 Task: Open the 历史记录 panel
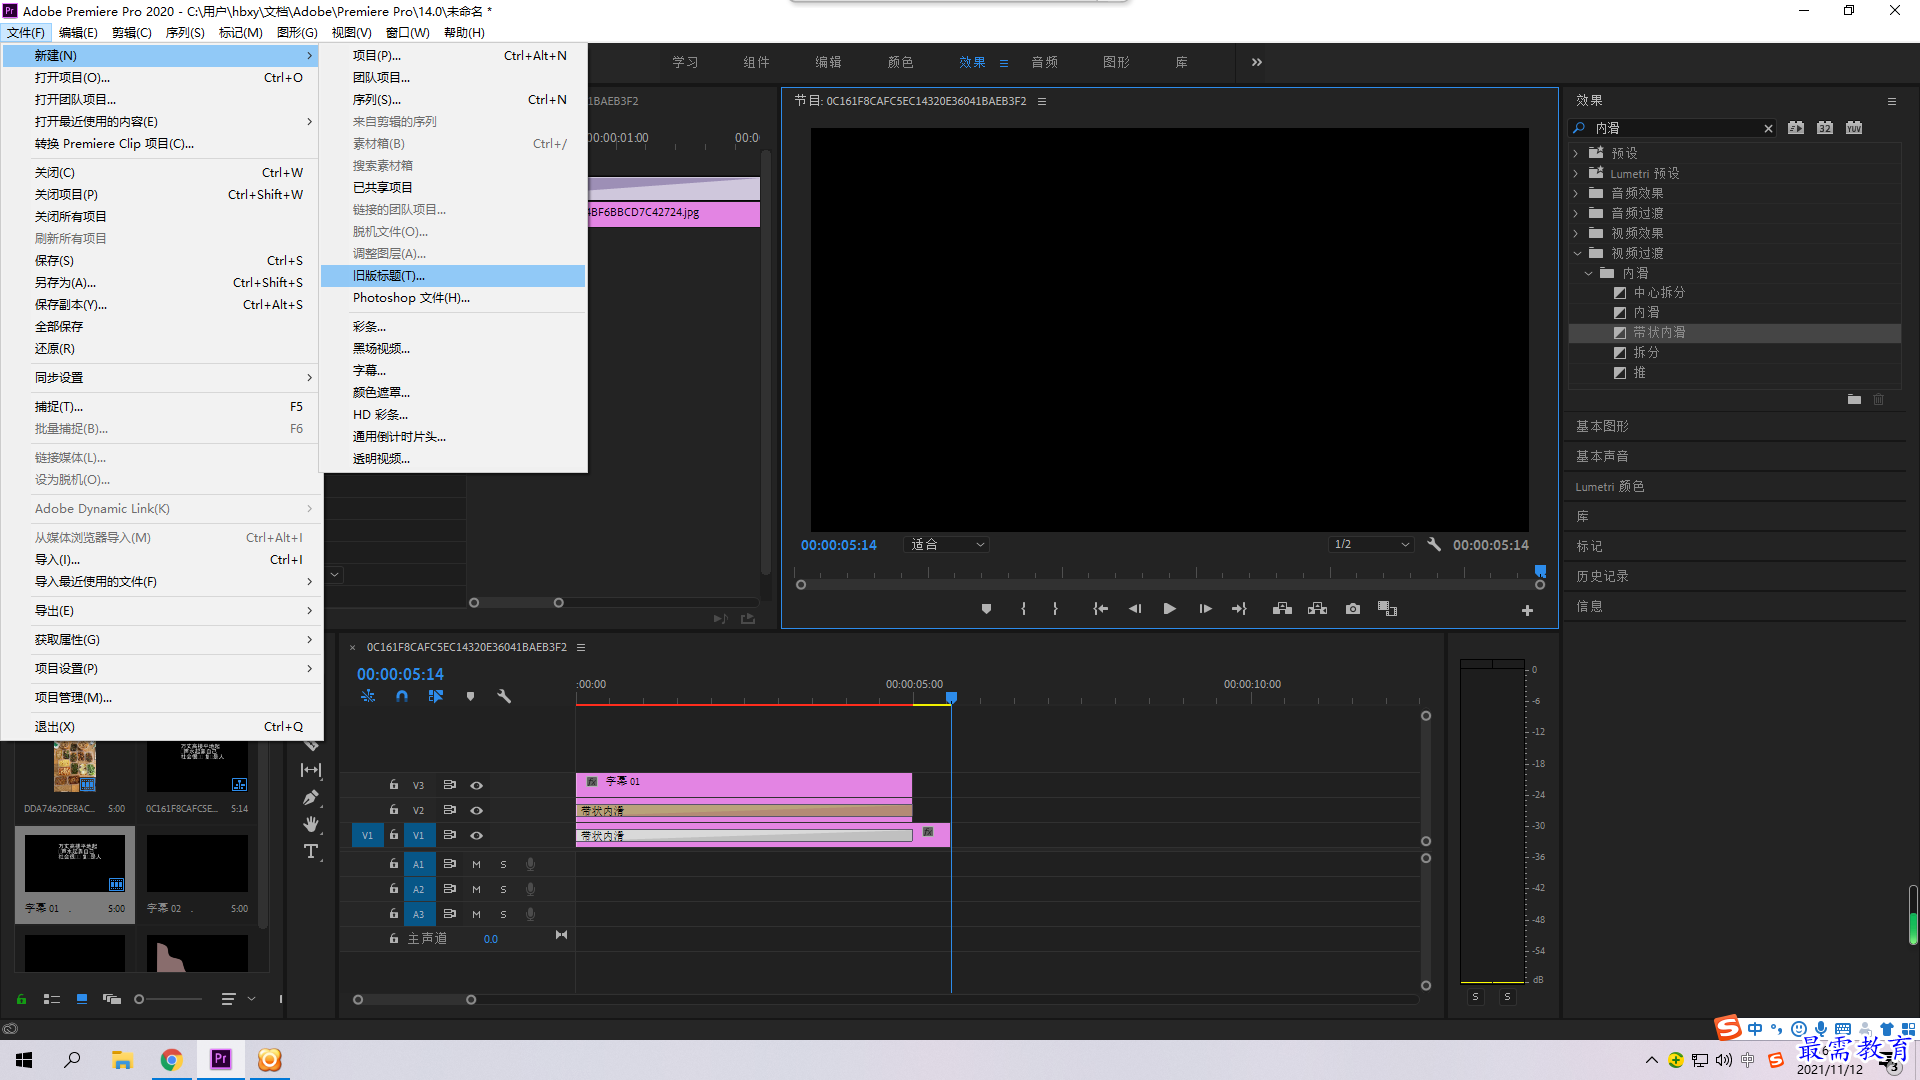[1602, 576]
